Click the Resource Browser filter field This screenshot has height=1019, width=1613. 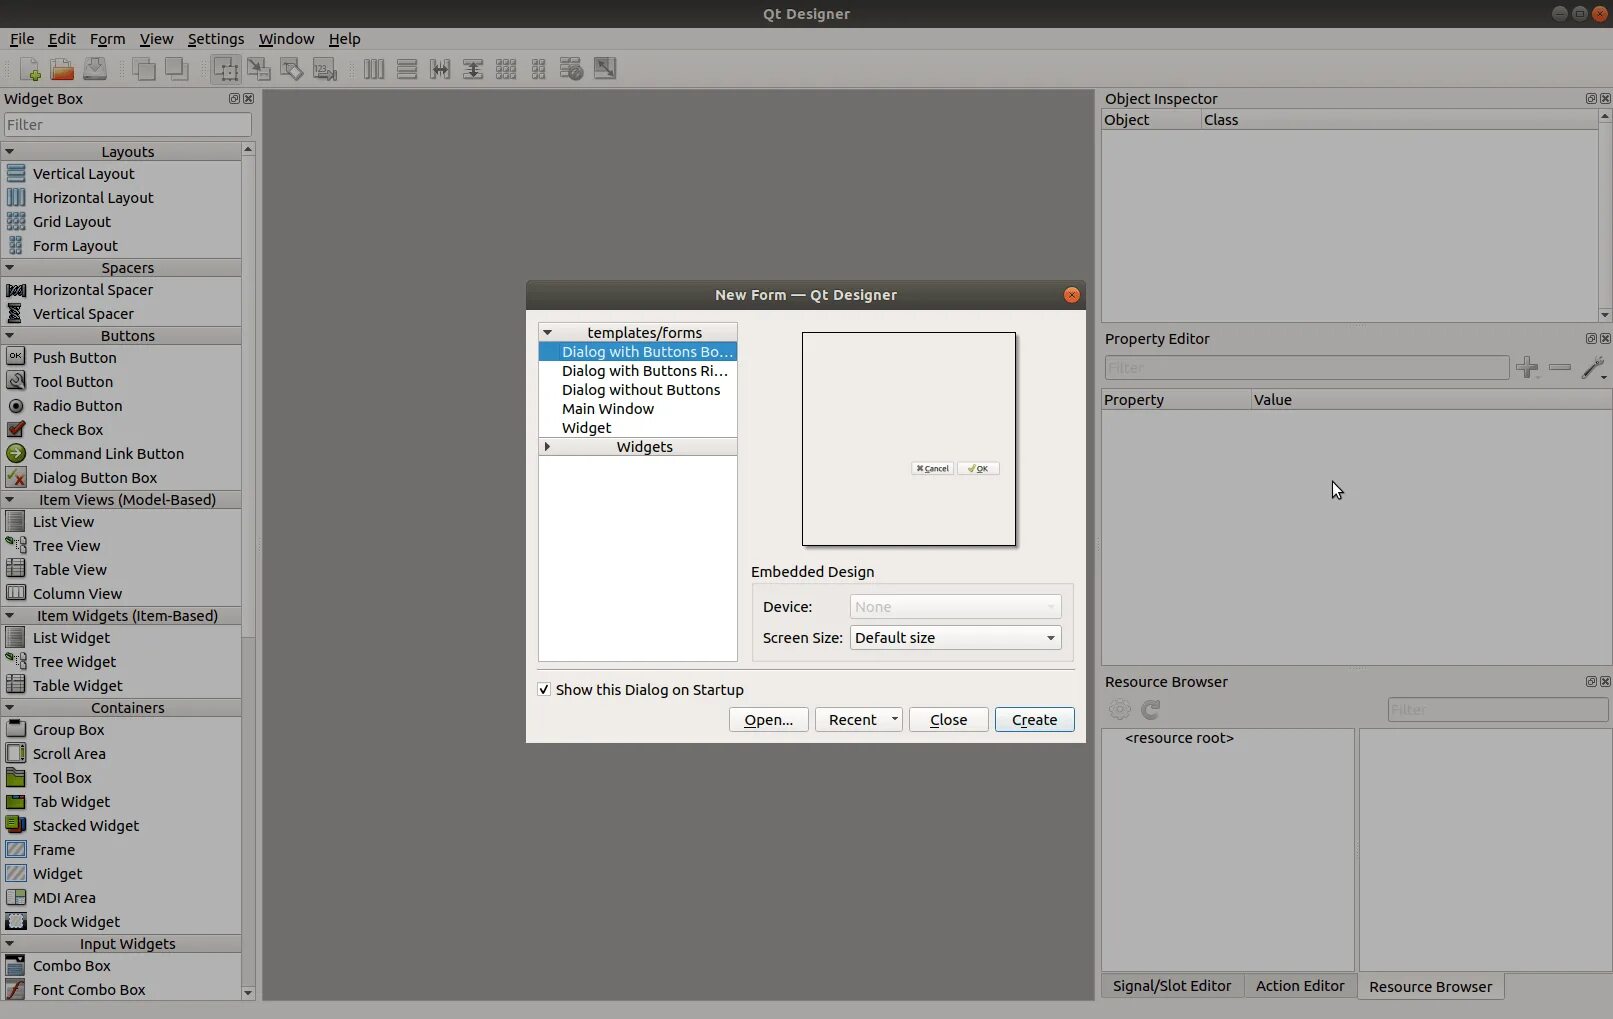(1498, 710)
